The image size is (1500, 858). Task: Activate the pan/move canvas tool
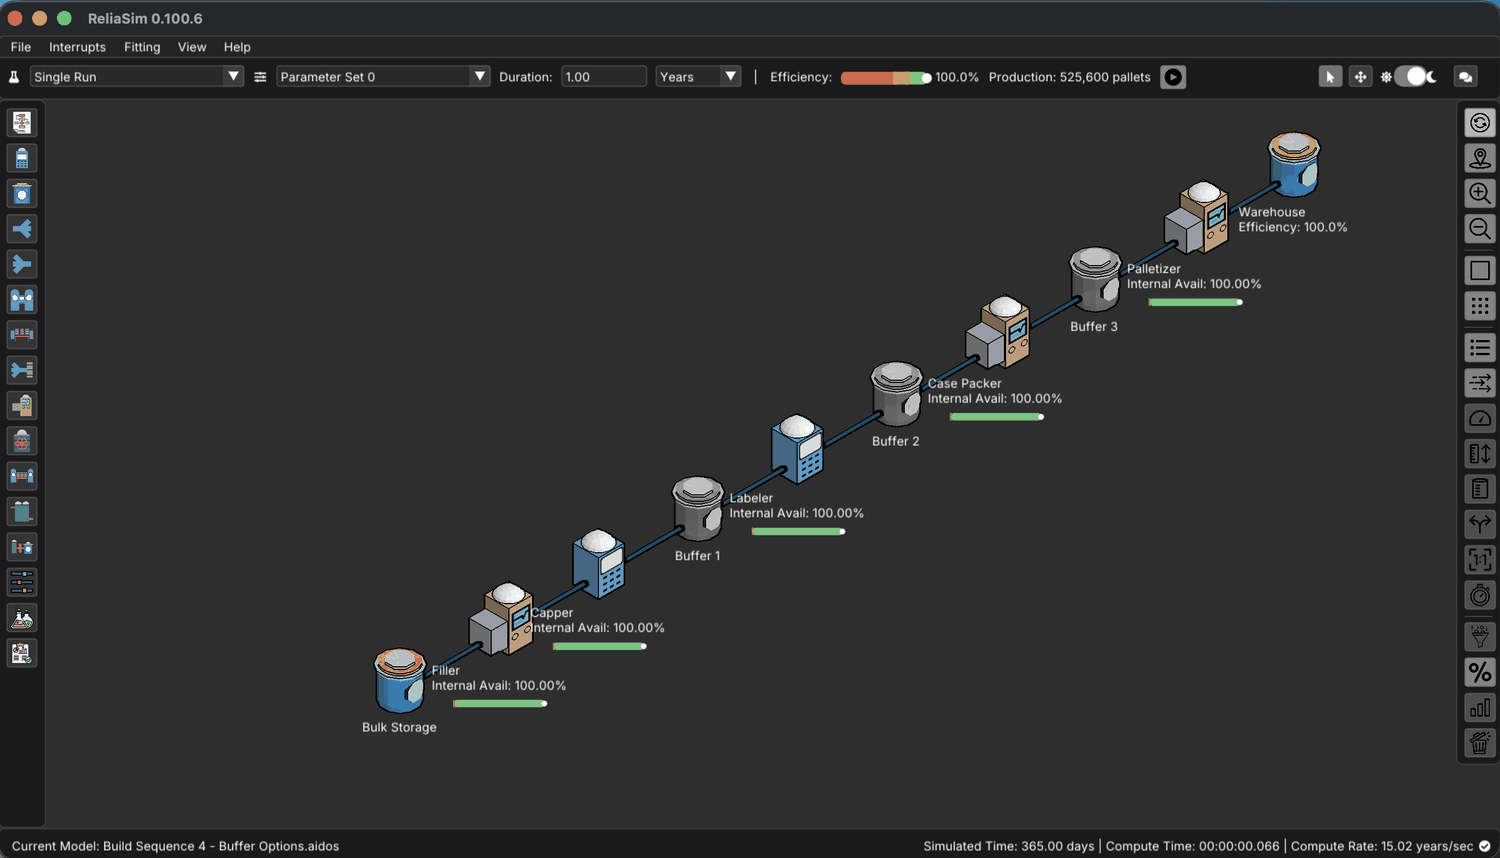[x=1360, y=77]
